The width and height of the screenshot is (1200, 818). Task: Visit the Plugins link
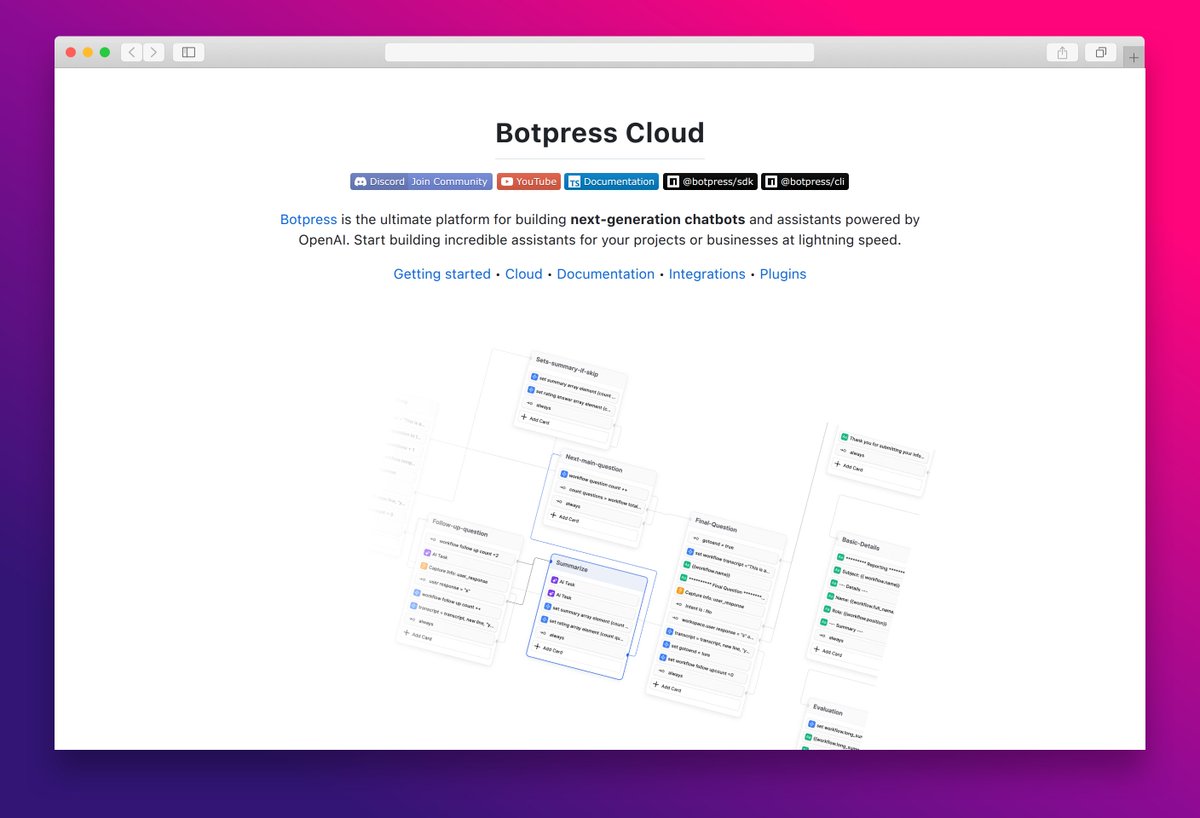coord(783,273)
